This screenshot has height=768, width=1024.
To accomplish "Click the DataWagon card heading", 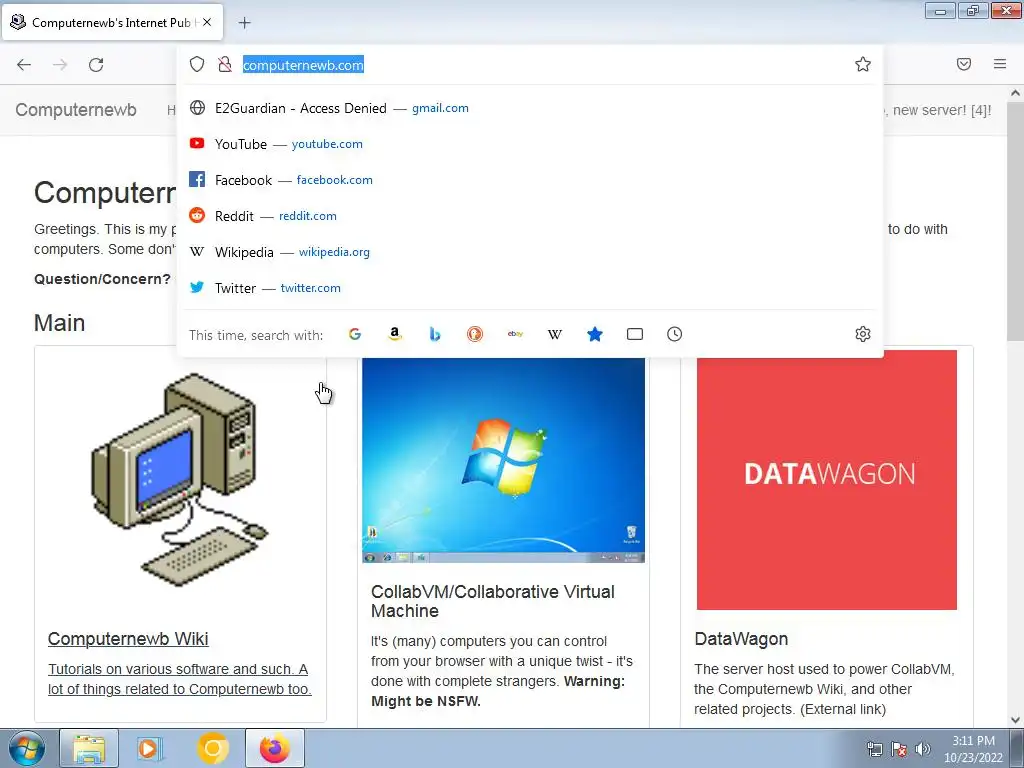I will coord(741,639).
